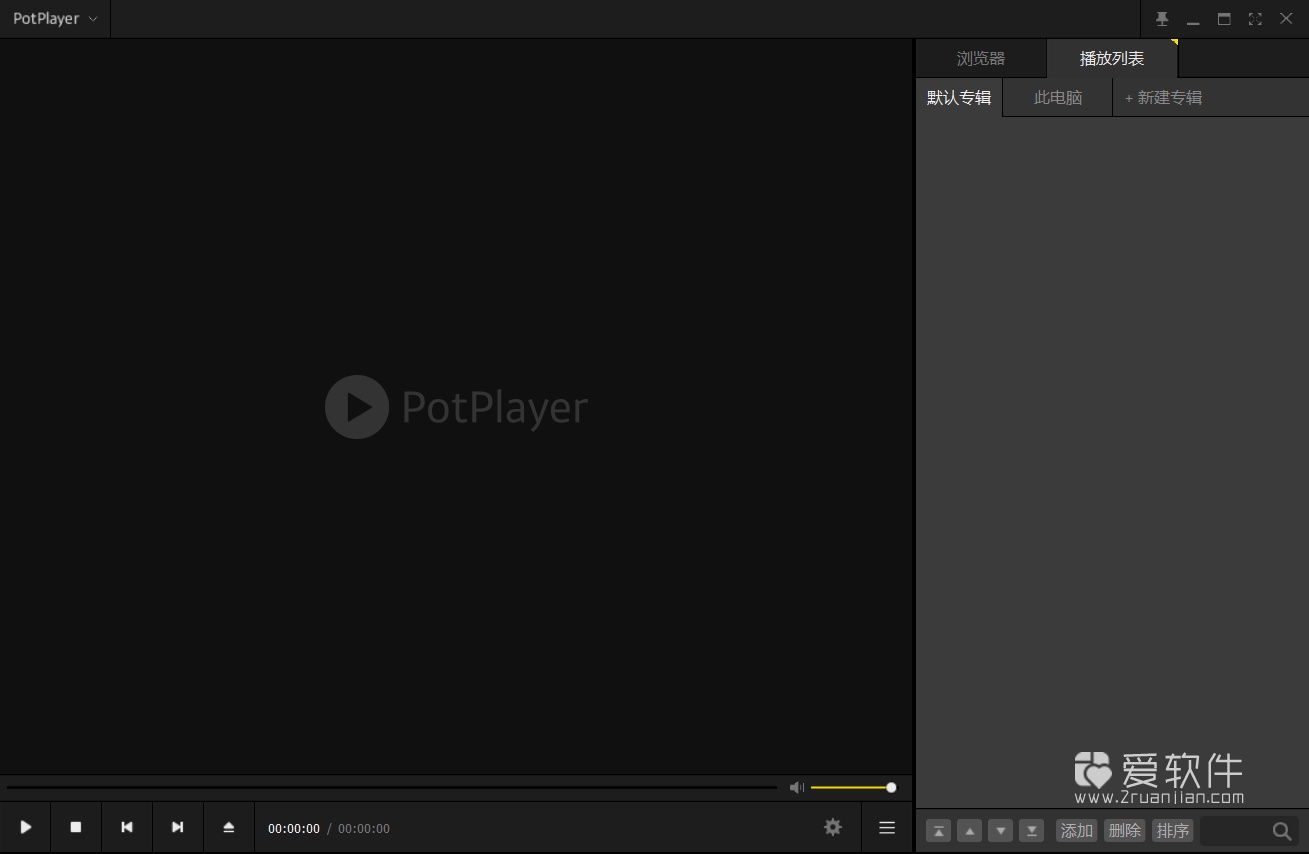1309x854 pixels.
Task: Switch to the 浏览器 tab
Action: click(x=980, y=58)
